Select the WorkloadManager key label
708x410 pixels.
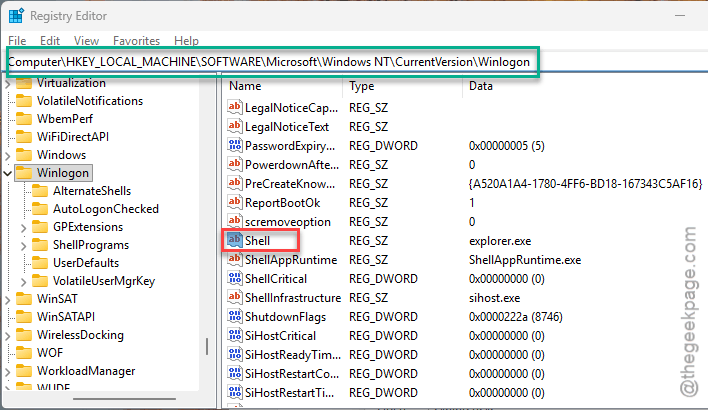(x=86, y=371)
